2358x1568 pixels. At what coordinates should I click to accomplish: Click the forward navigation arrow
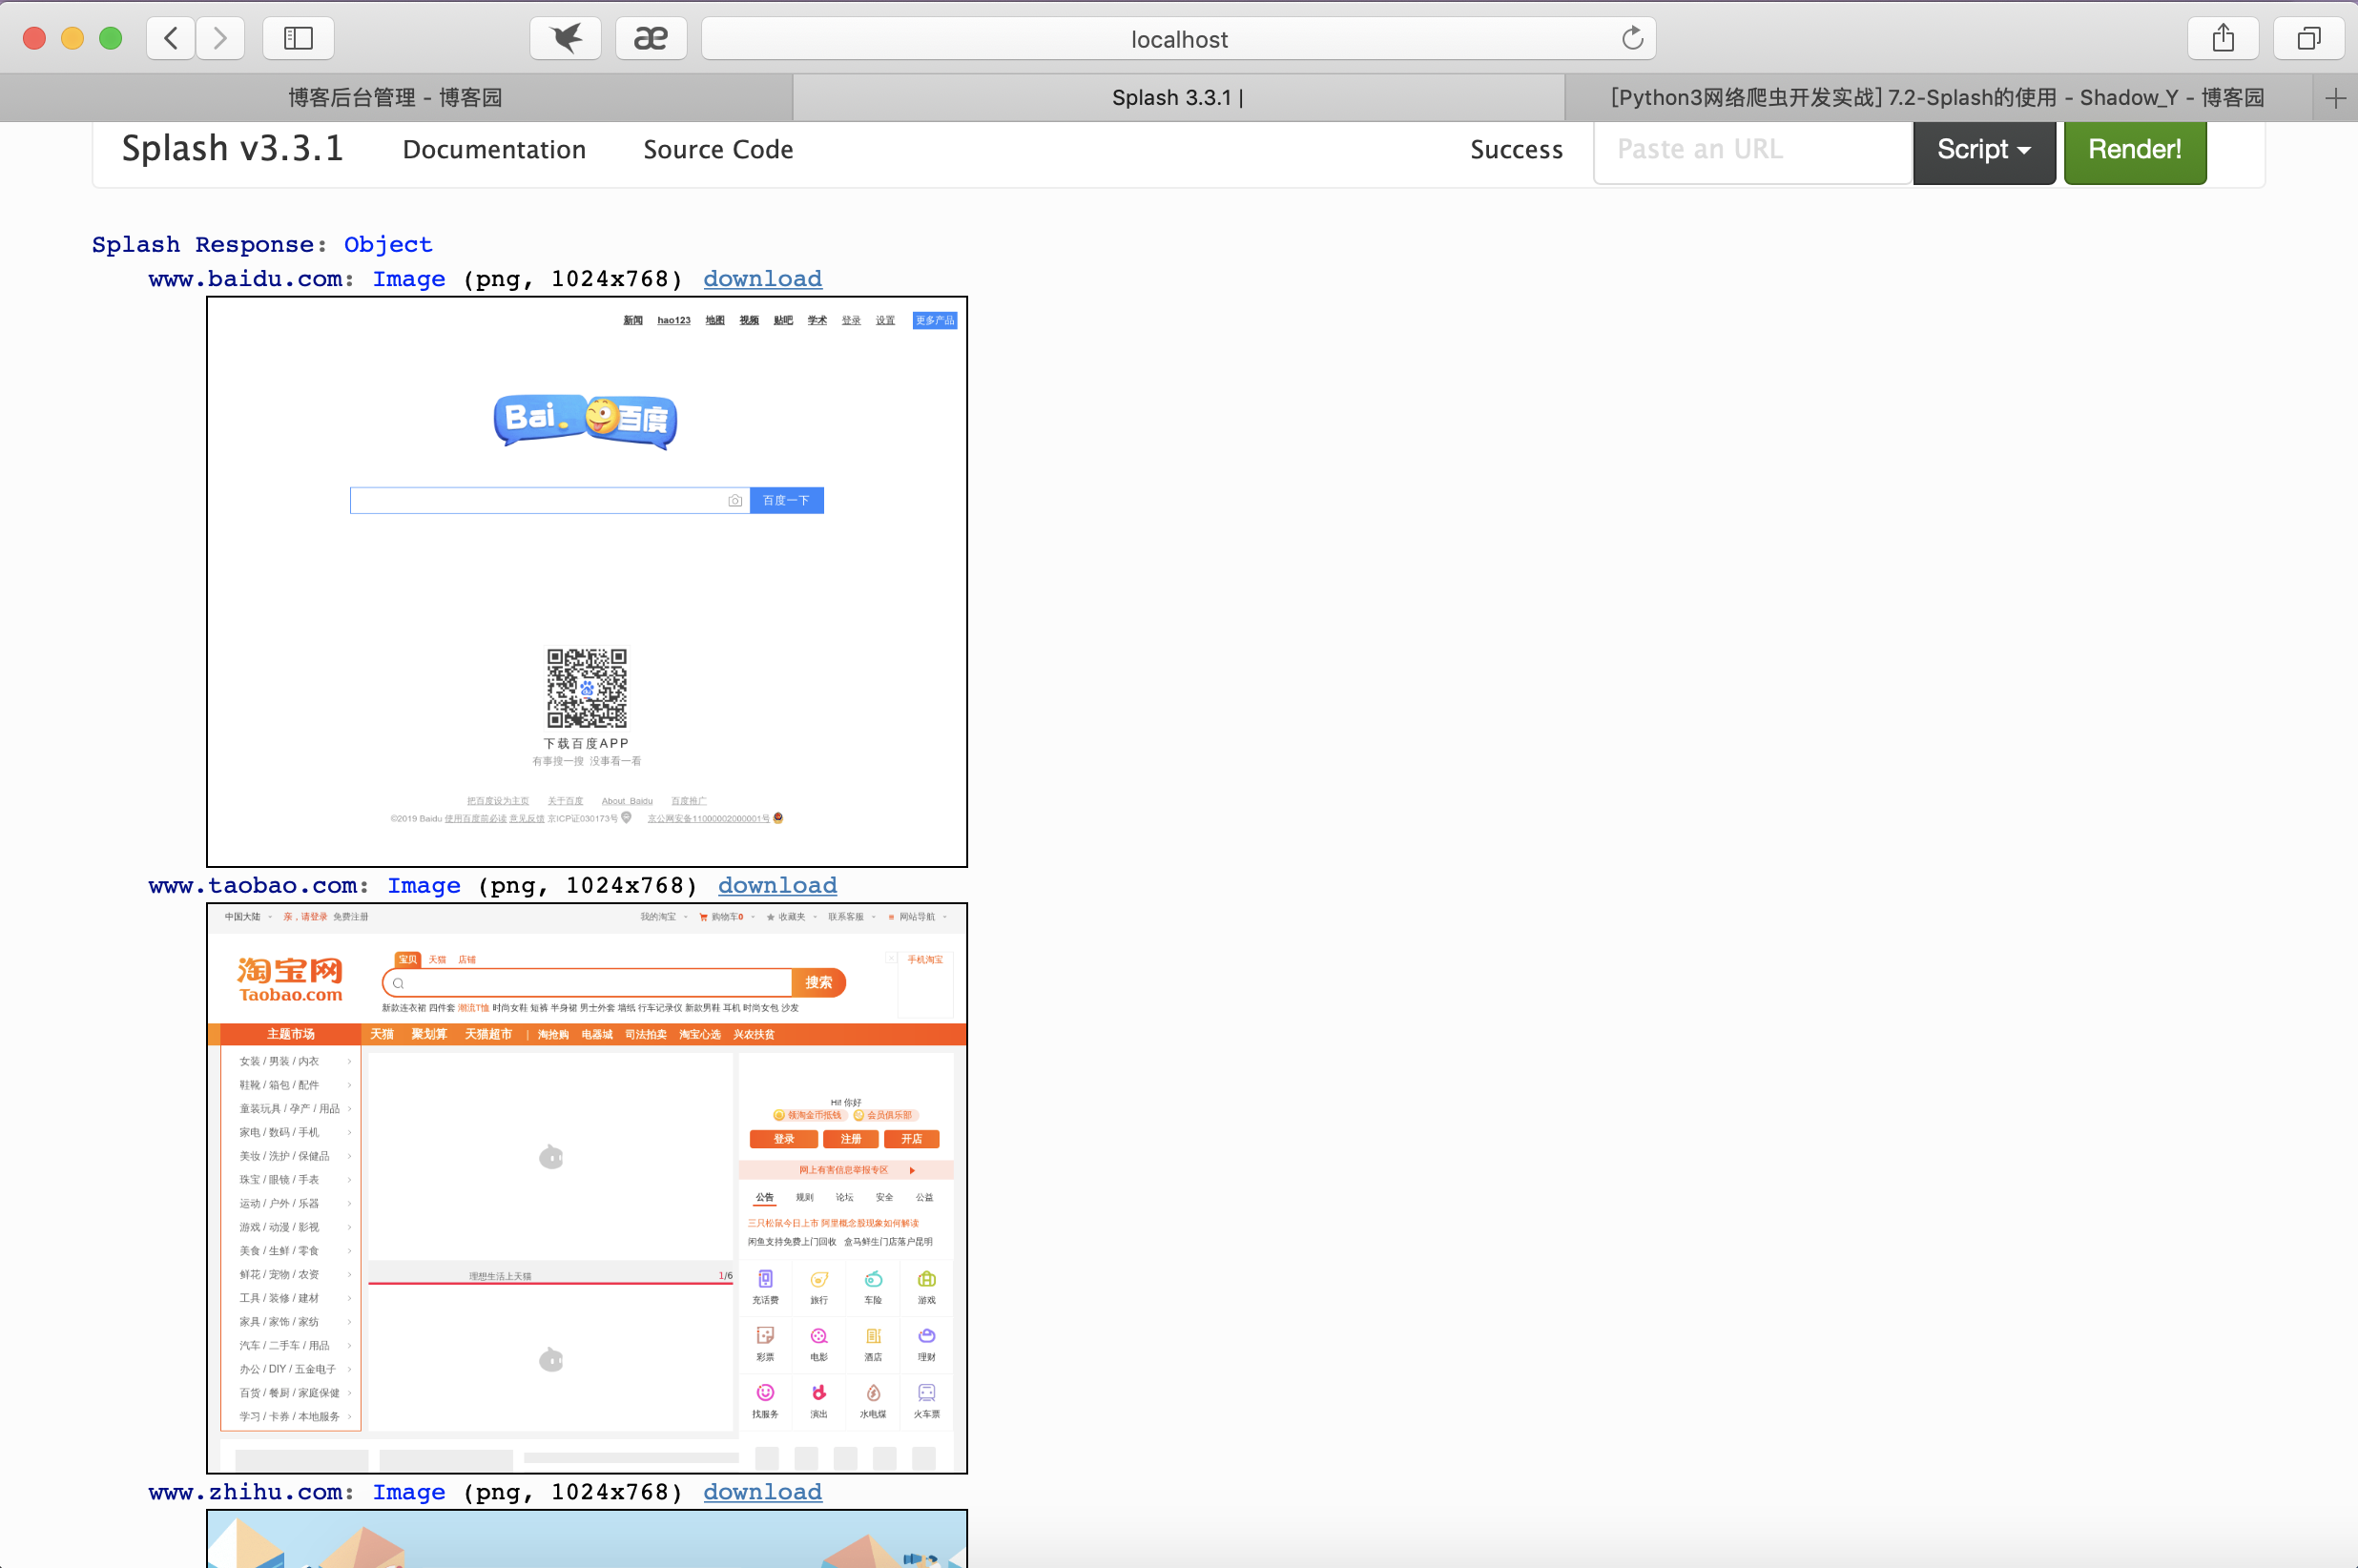[220, 38]
